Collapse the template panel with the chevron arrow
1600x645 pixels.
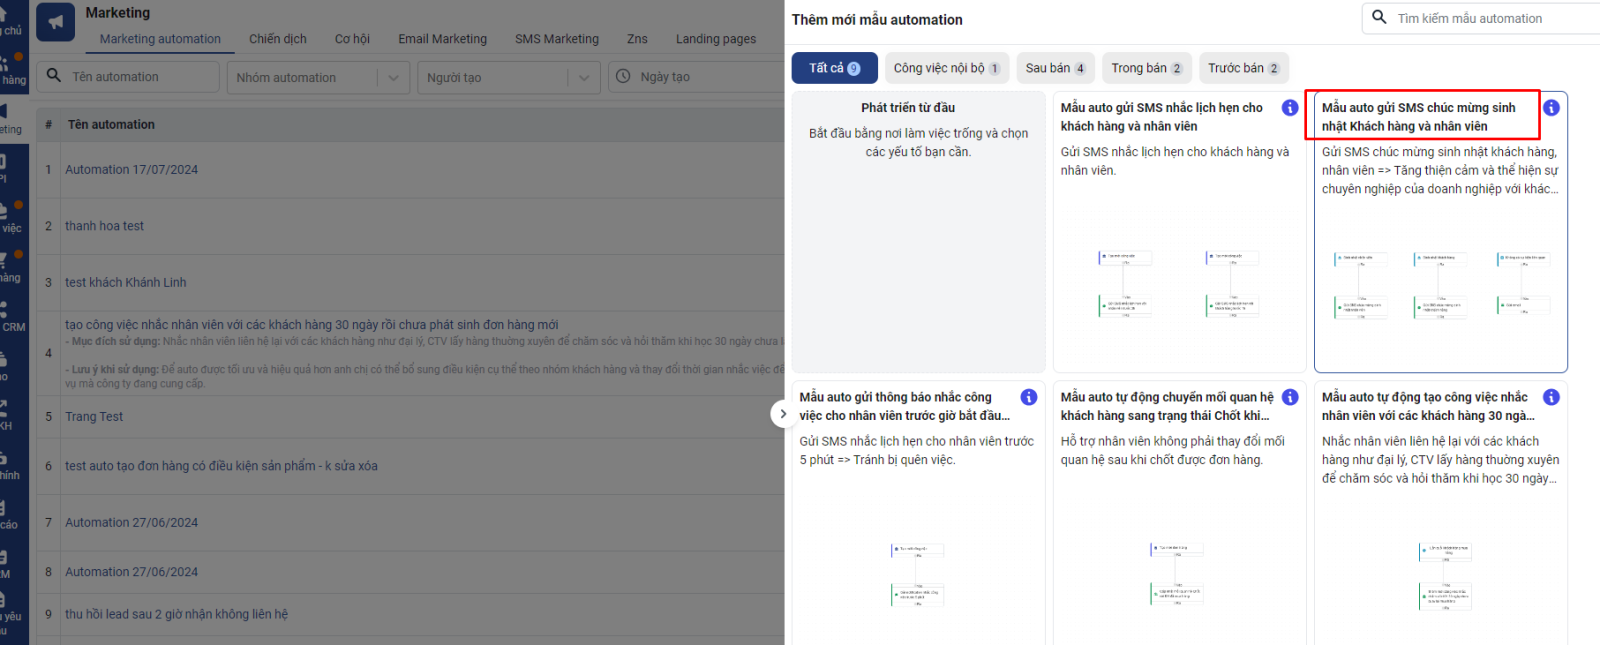click(x=782, y=413)
